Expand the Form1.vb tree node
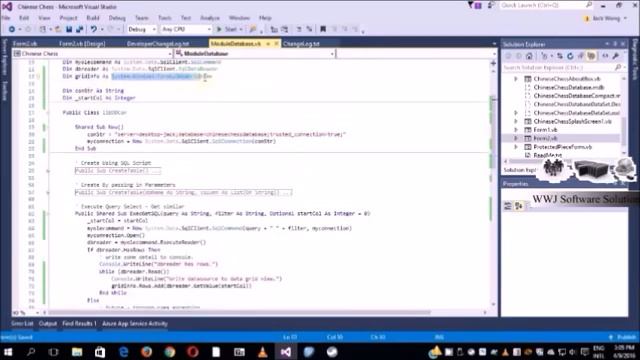 click(516, 129)
